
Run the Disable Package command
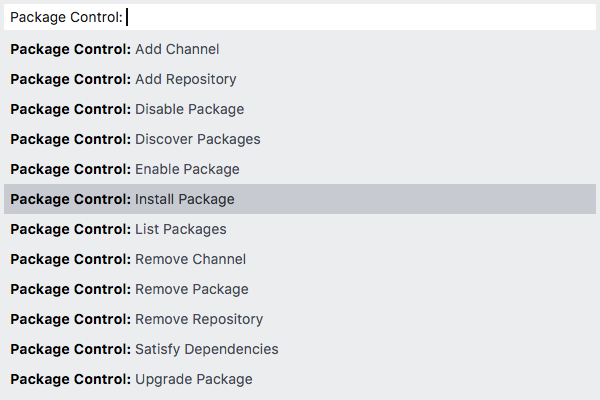coord(300,109)
